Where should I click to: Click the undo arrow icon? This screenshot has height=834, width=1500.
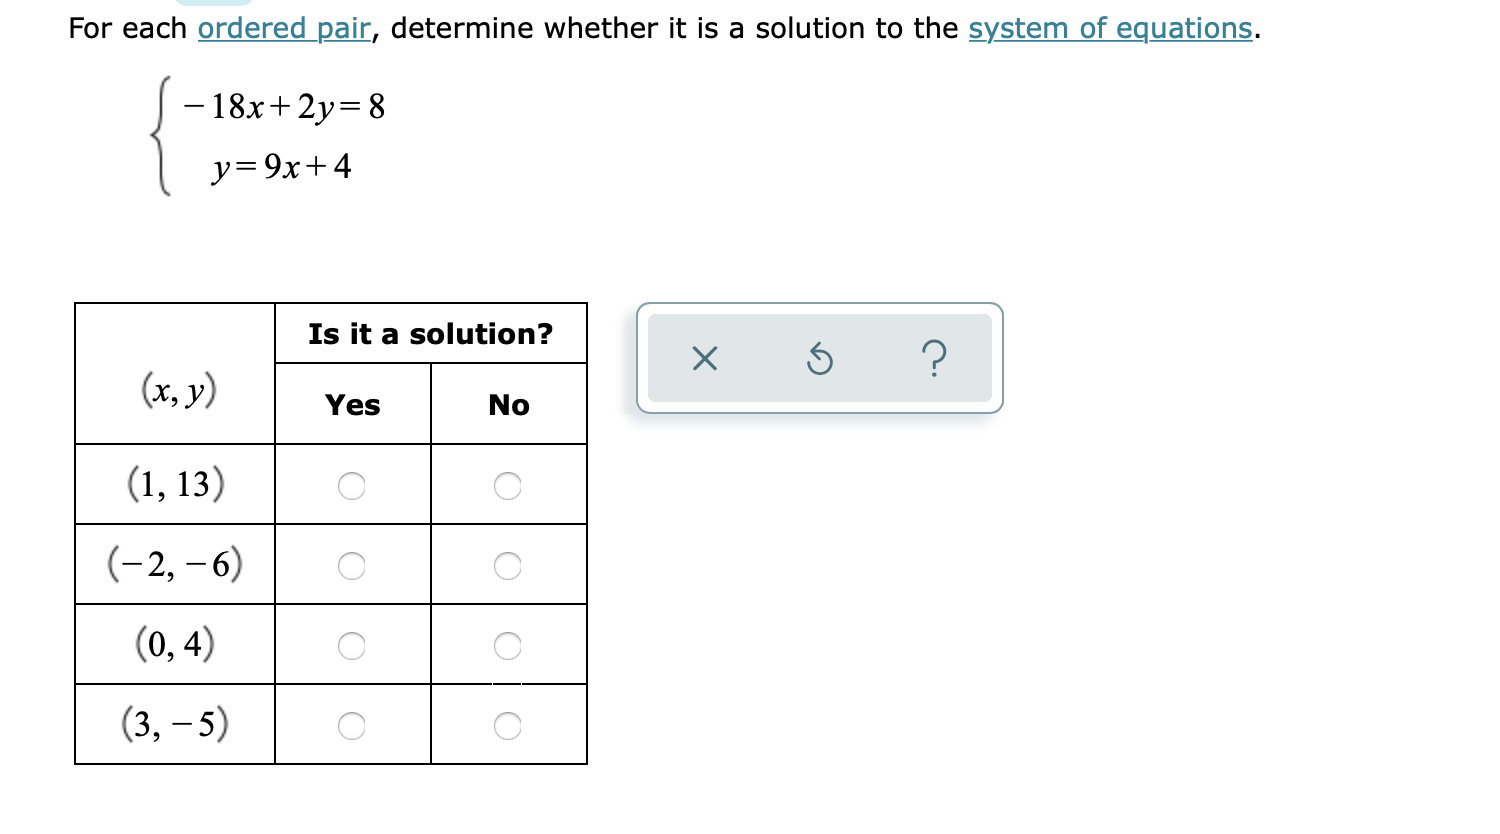819,359
